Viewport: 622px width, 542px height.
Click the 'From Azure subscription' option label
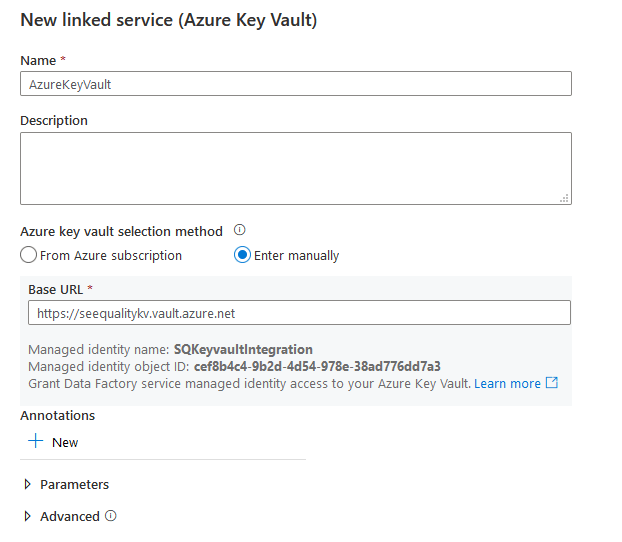point(111,255)
